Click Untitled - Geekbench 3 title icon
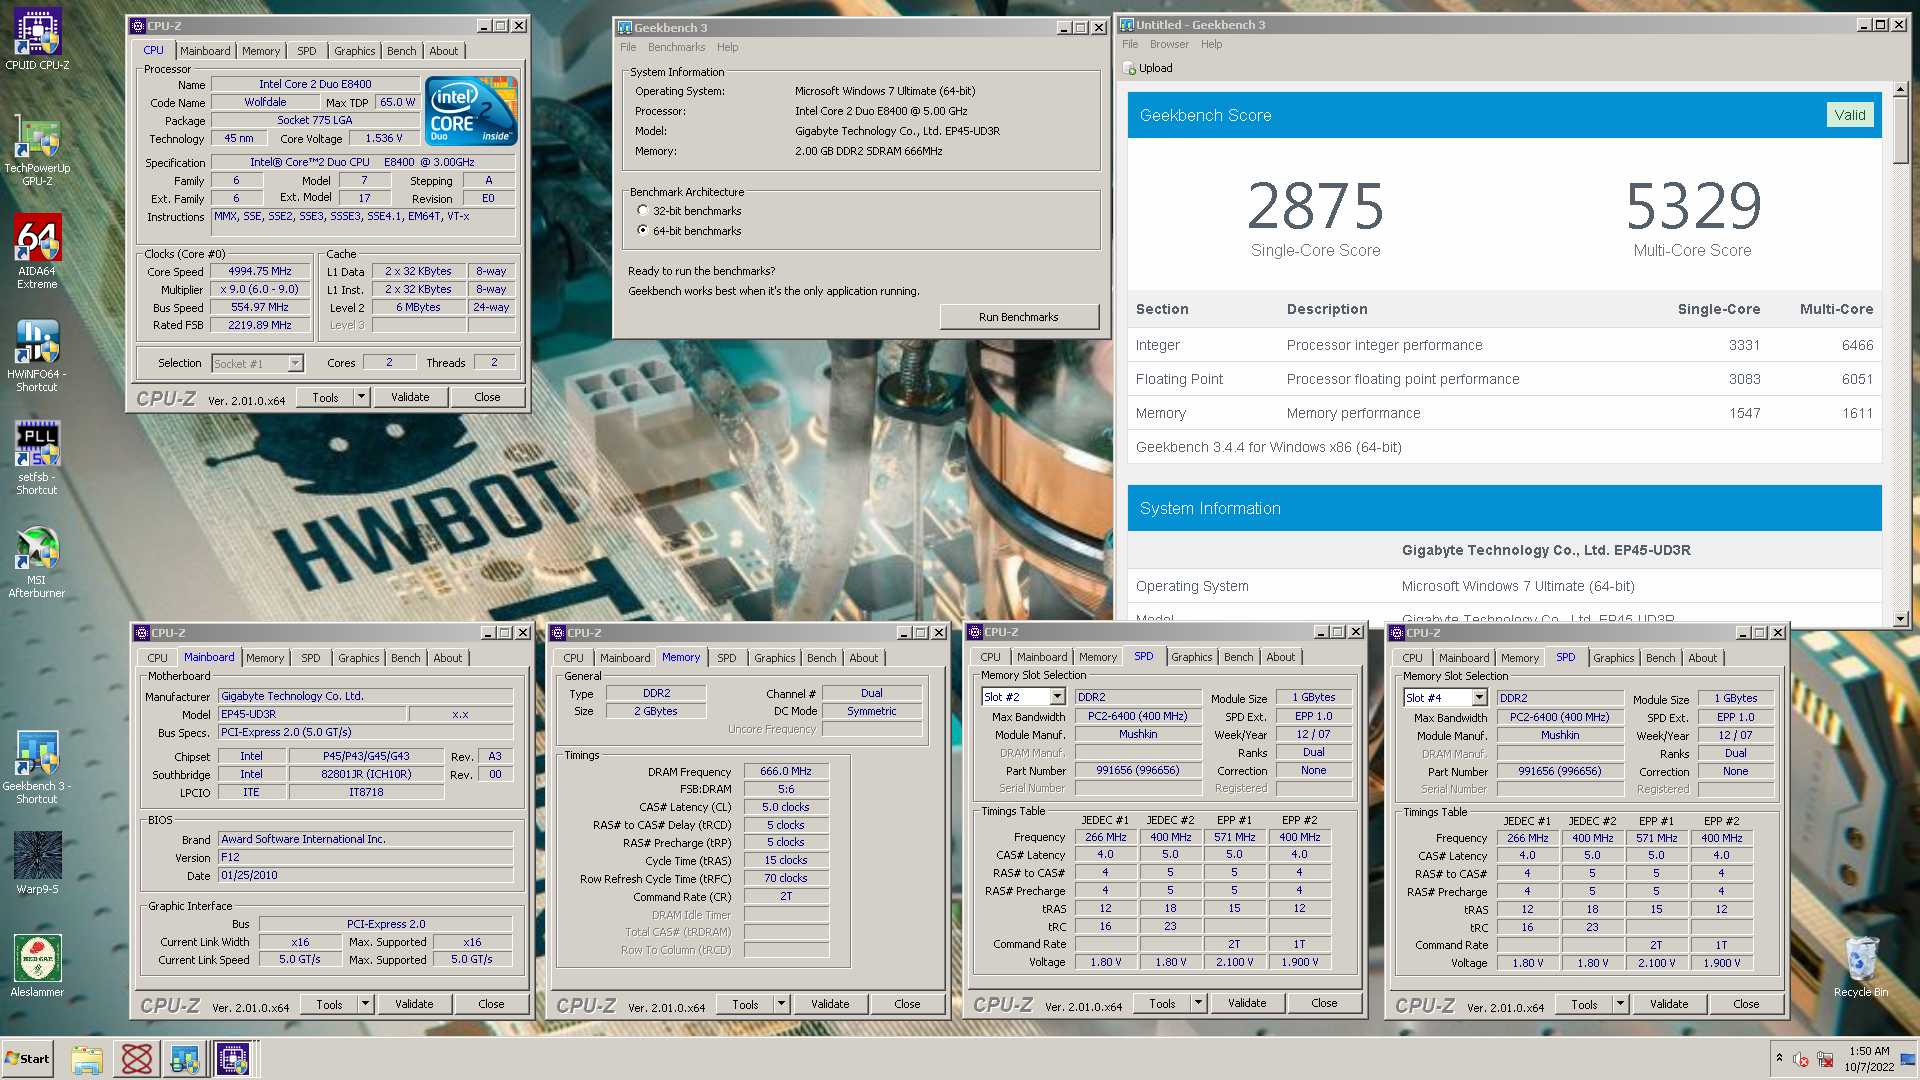 [x=1127, y=24]
